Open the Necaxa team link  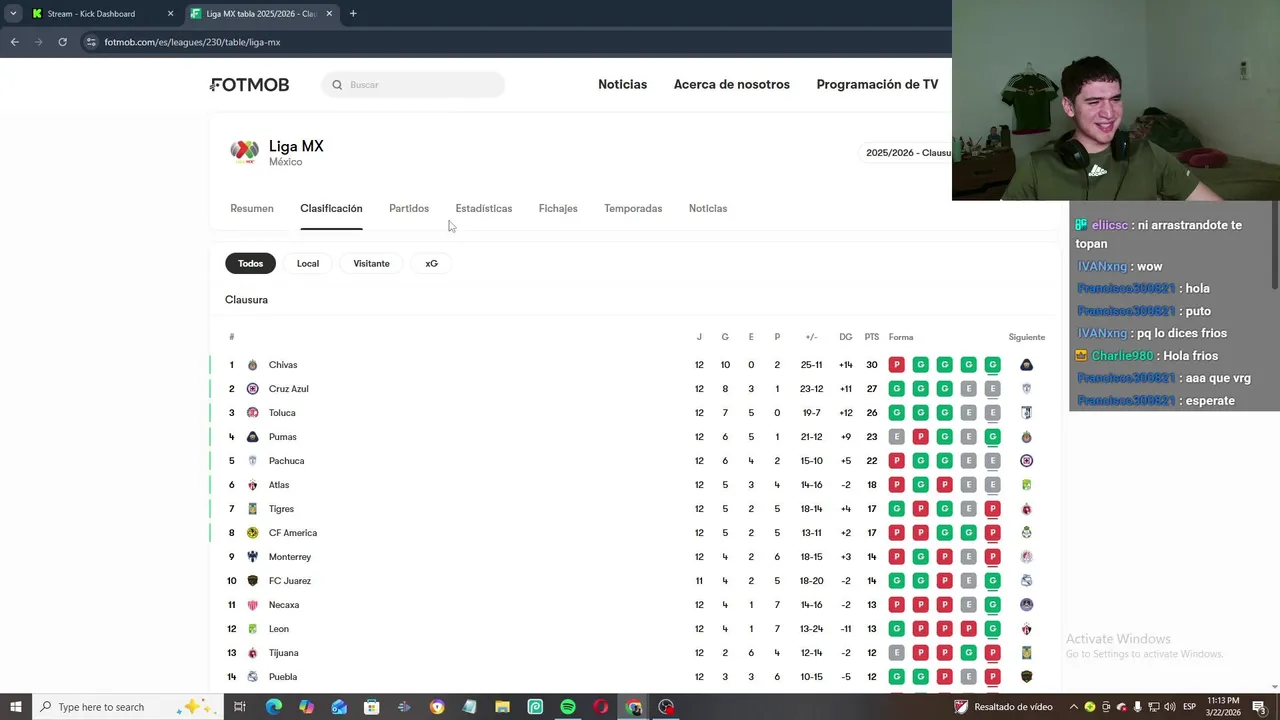pos(284,605)
